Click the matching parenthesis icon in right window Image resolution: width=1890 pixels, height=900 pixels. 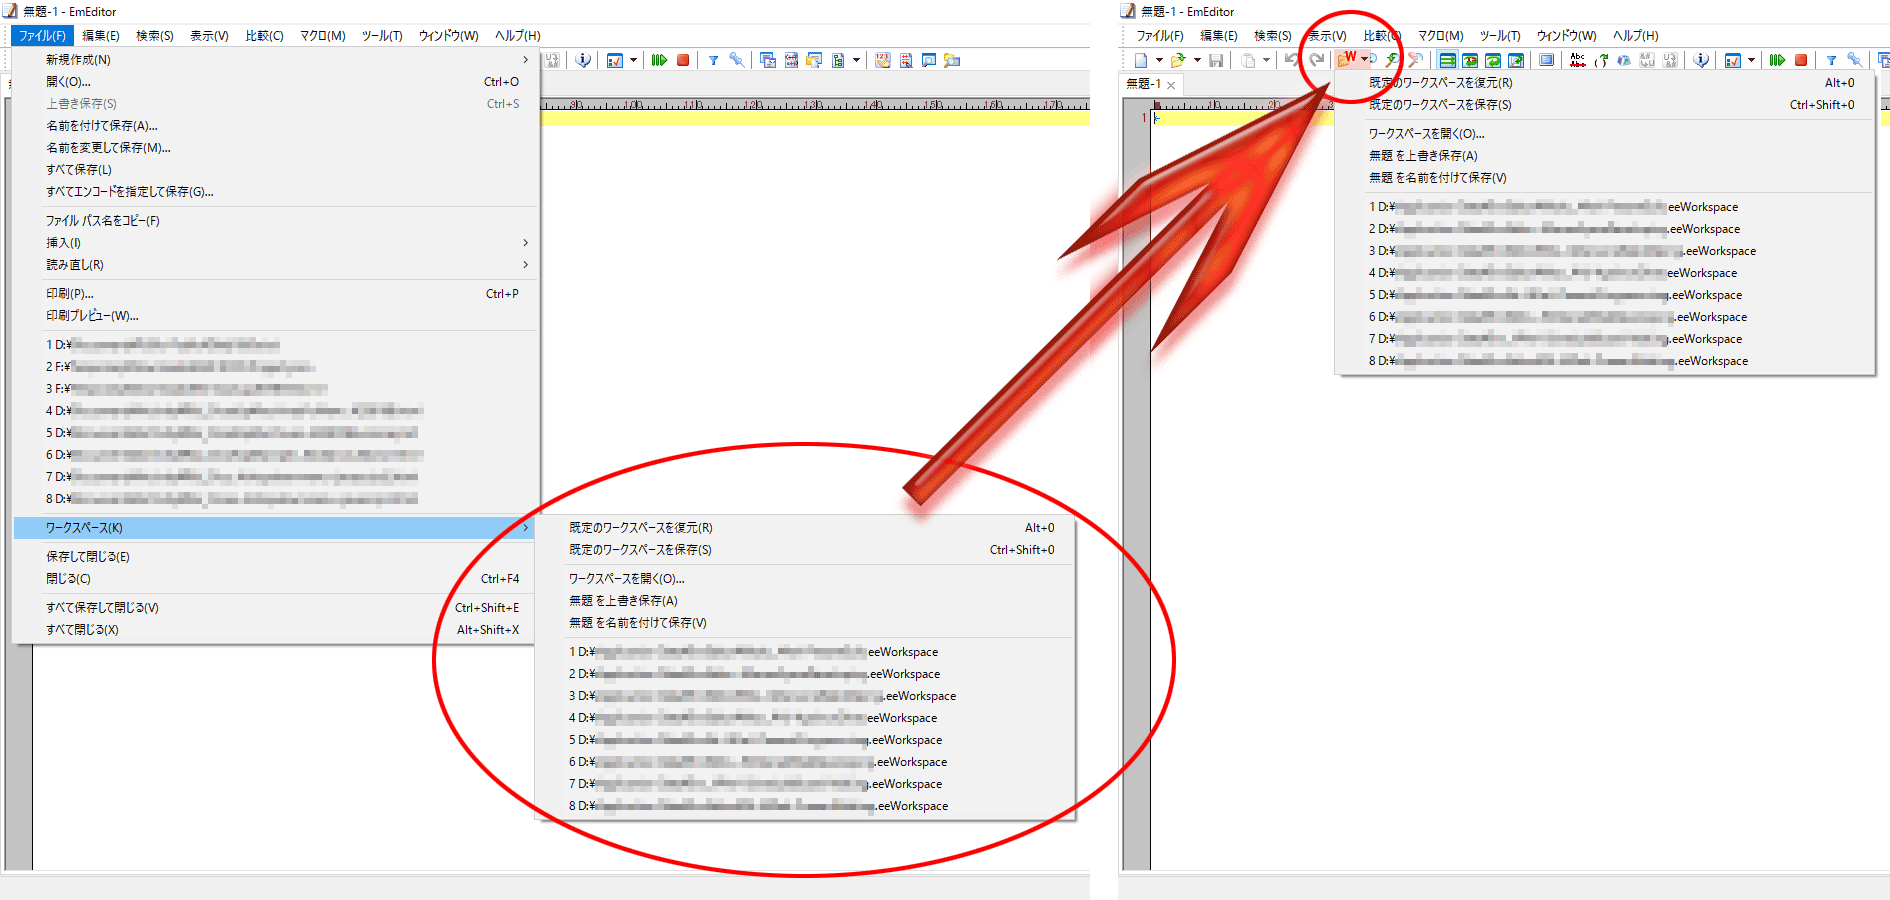tap(1601, 60)
